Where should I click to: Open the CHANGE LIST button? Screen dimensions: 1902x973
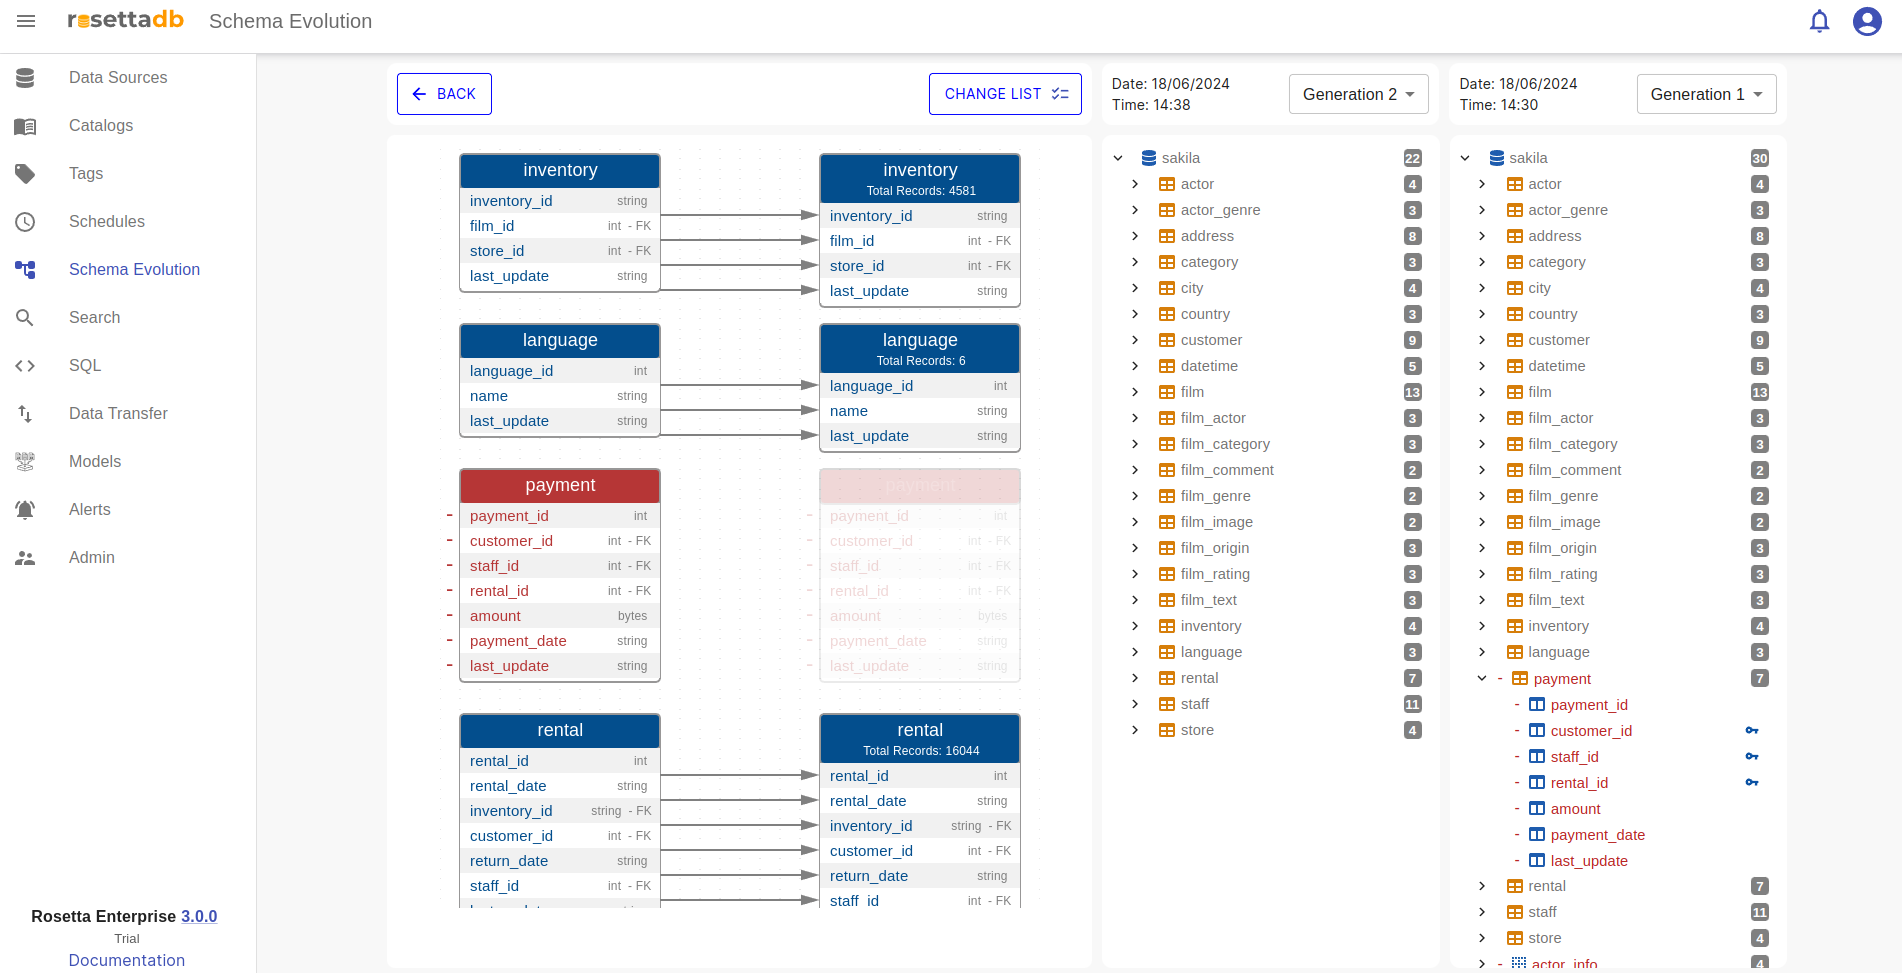click(1005, 94)
